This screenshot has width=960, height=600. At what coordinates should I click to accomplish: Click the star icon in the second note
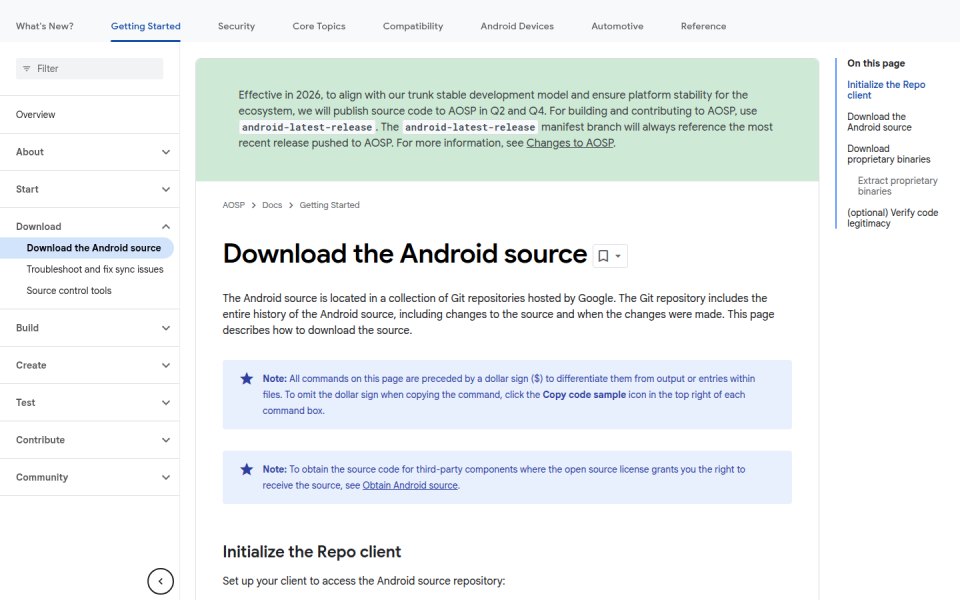click(x=247, y=469)
